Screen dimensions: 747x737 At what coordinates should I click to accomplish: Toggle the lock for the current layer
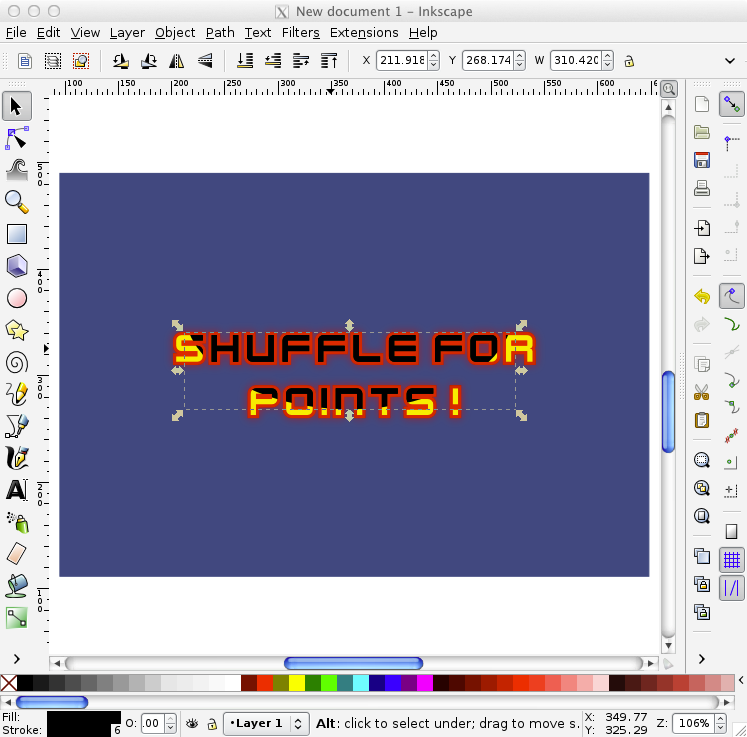click(212, 723)
